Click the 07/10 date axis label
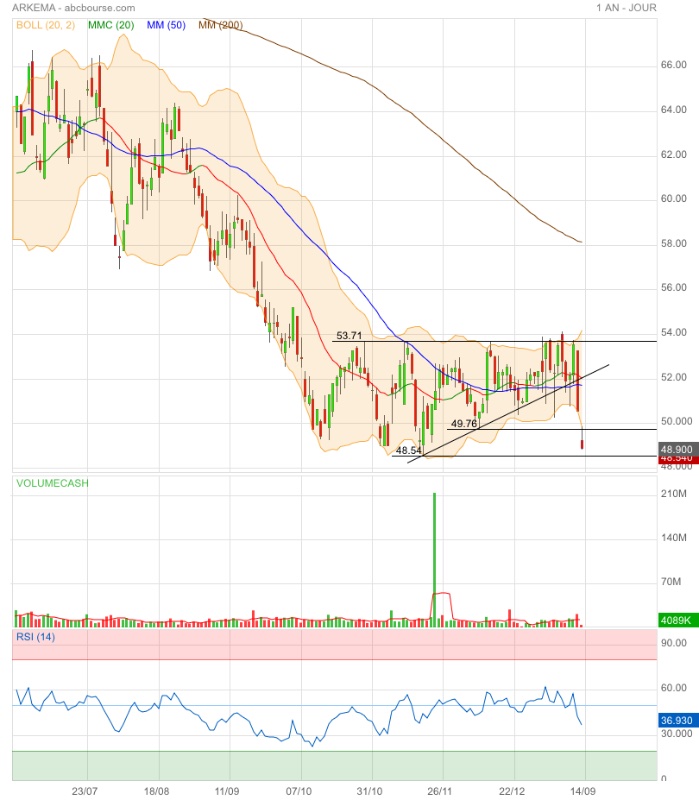This screenshot has width=699, height=800. point(298,791)
